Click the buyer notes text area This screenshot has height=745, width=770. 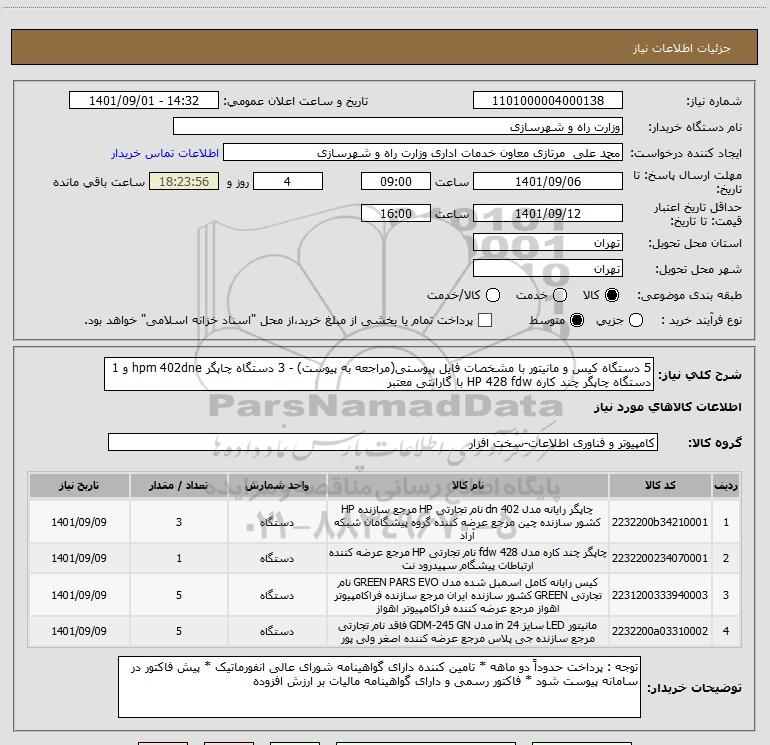point(379,687)
